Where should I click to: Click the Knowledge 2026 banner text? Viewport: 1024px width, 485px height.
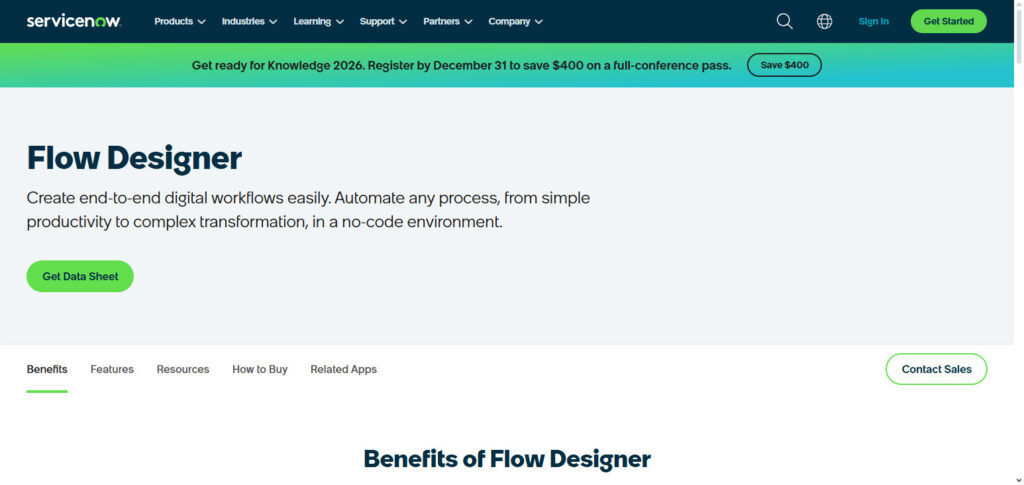click(x=462, y=65)
